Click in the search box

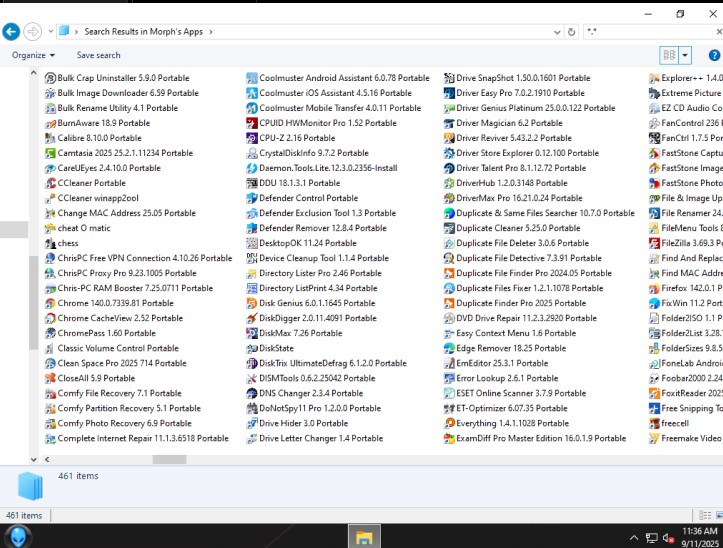point(650,32)
